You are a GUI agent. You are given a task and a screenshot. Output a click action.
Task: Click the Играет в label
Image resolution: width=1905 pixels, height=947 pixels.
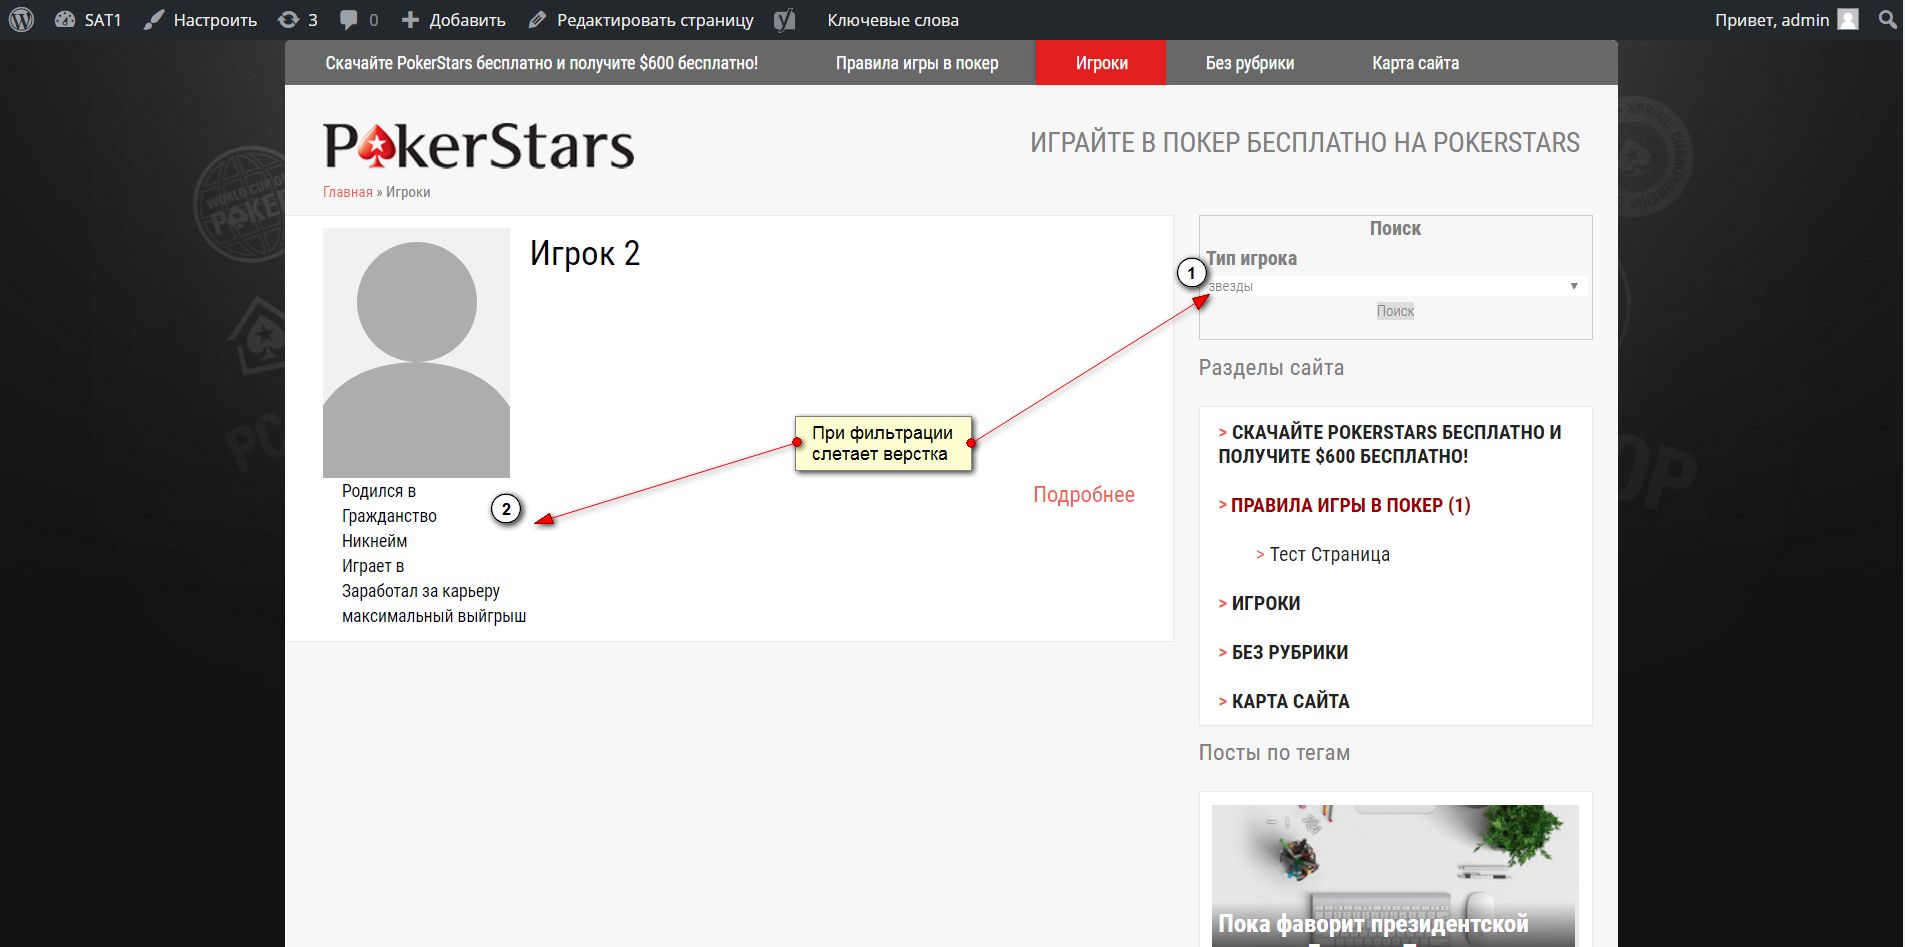pyautogui.click(x=373, y=566)
